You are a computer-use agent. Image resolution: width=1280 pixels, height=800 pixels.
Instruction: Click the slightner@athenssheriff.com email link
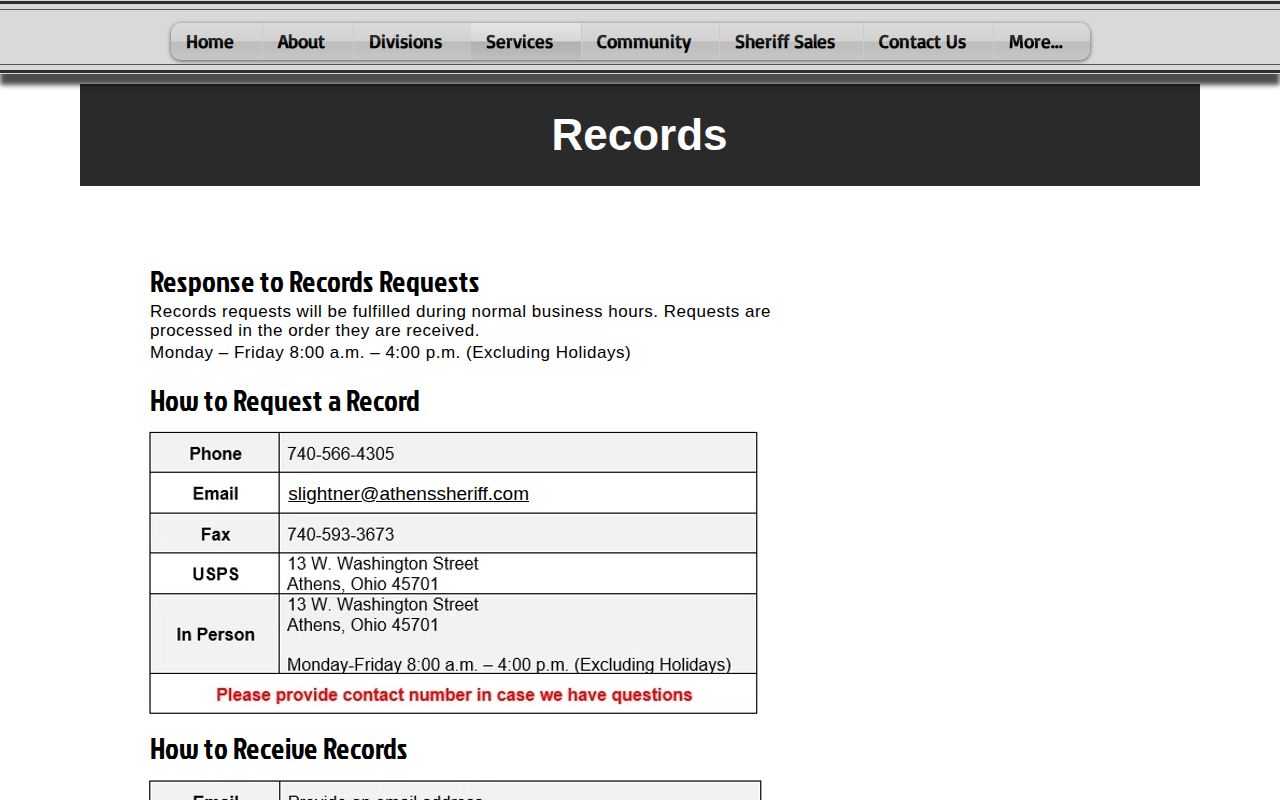point(408,493)
